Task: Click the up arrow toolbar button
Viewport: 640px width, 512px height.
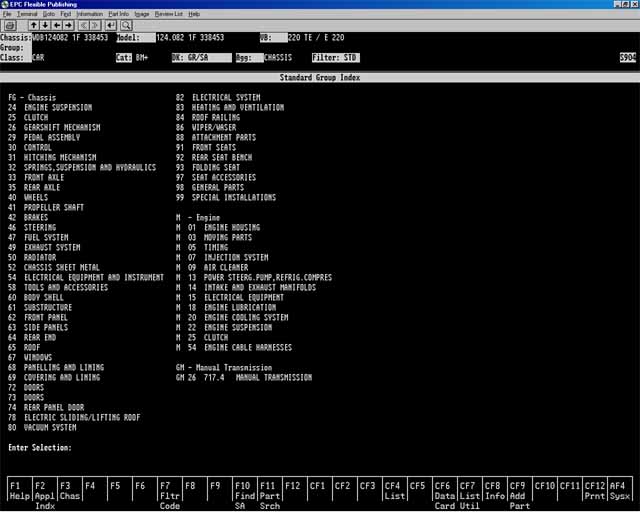Action: [x=34, y=25]
